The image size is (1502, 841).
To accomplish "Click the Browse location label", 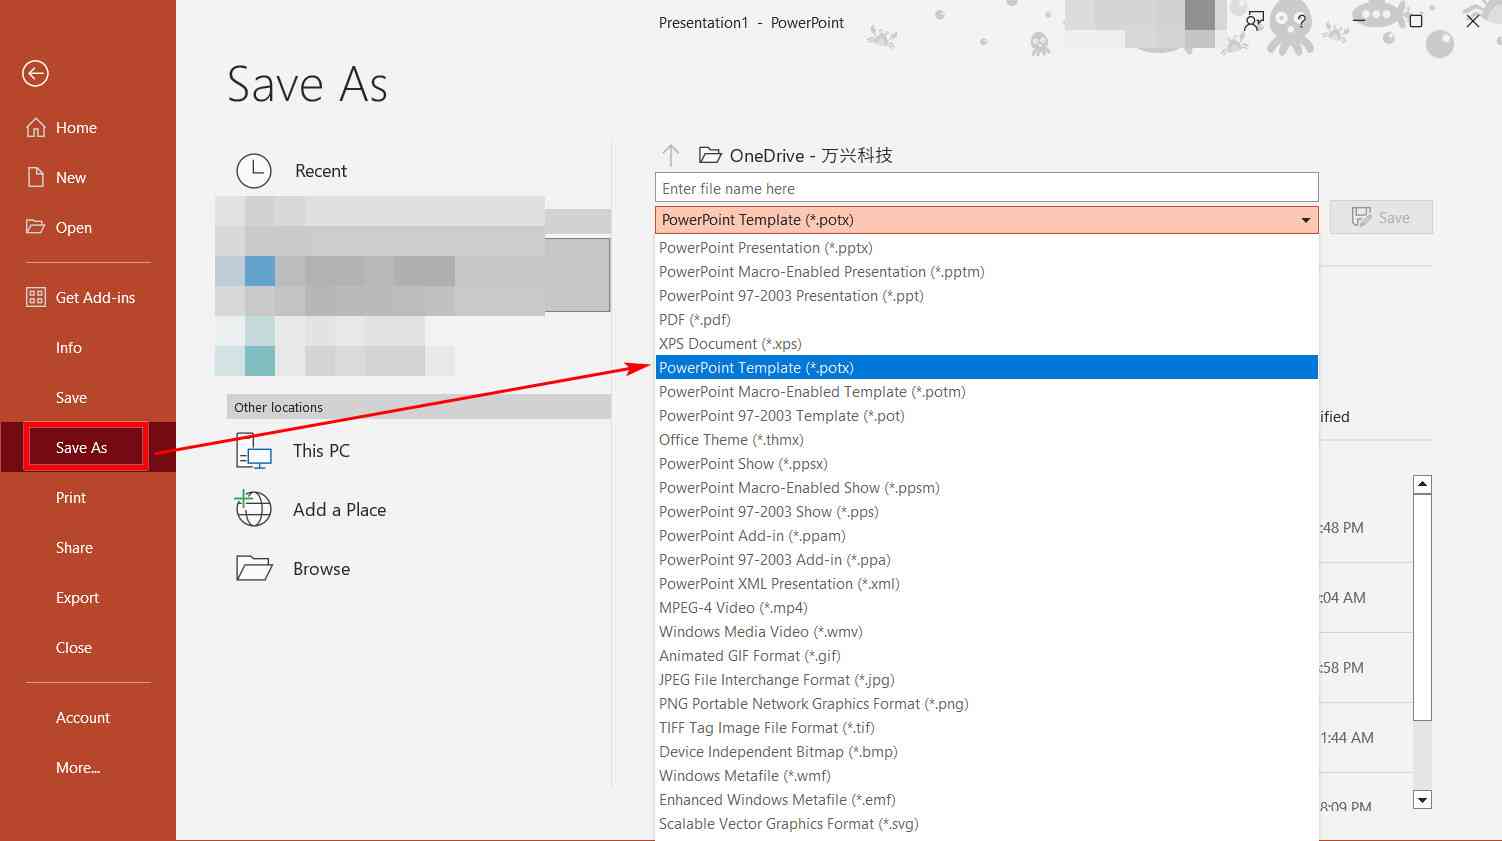I will pyautogui.click(x=321, y=569).
